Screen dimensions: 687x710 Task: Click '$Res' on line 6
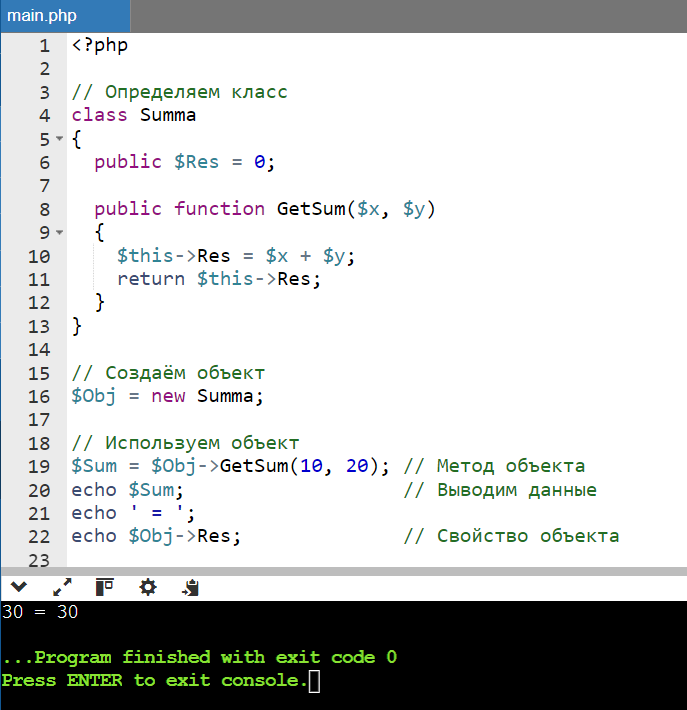click(197, 162)
